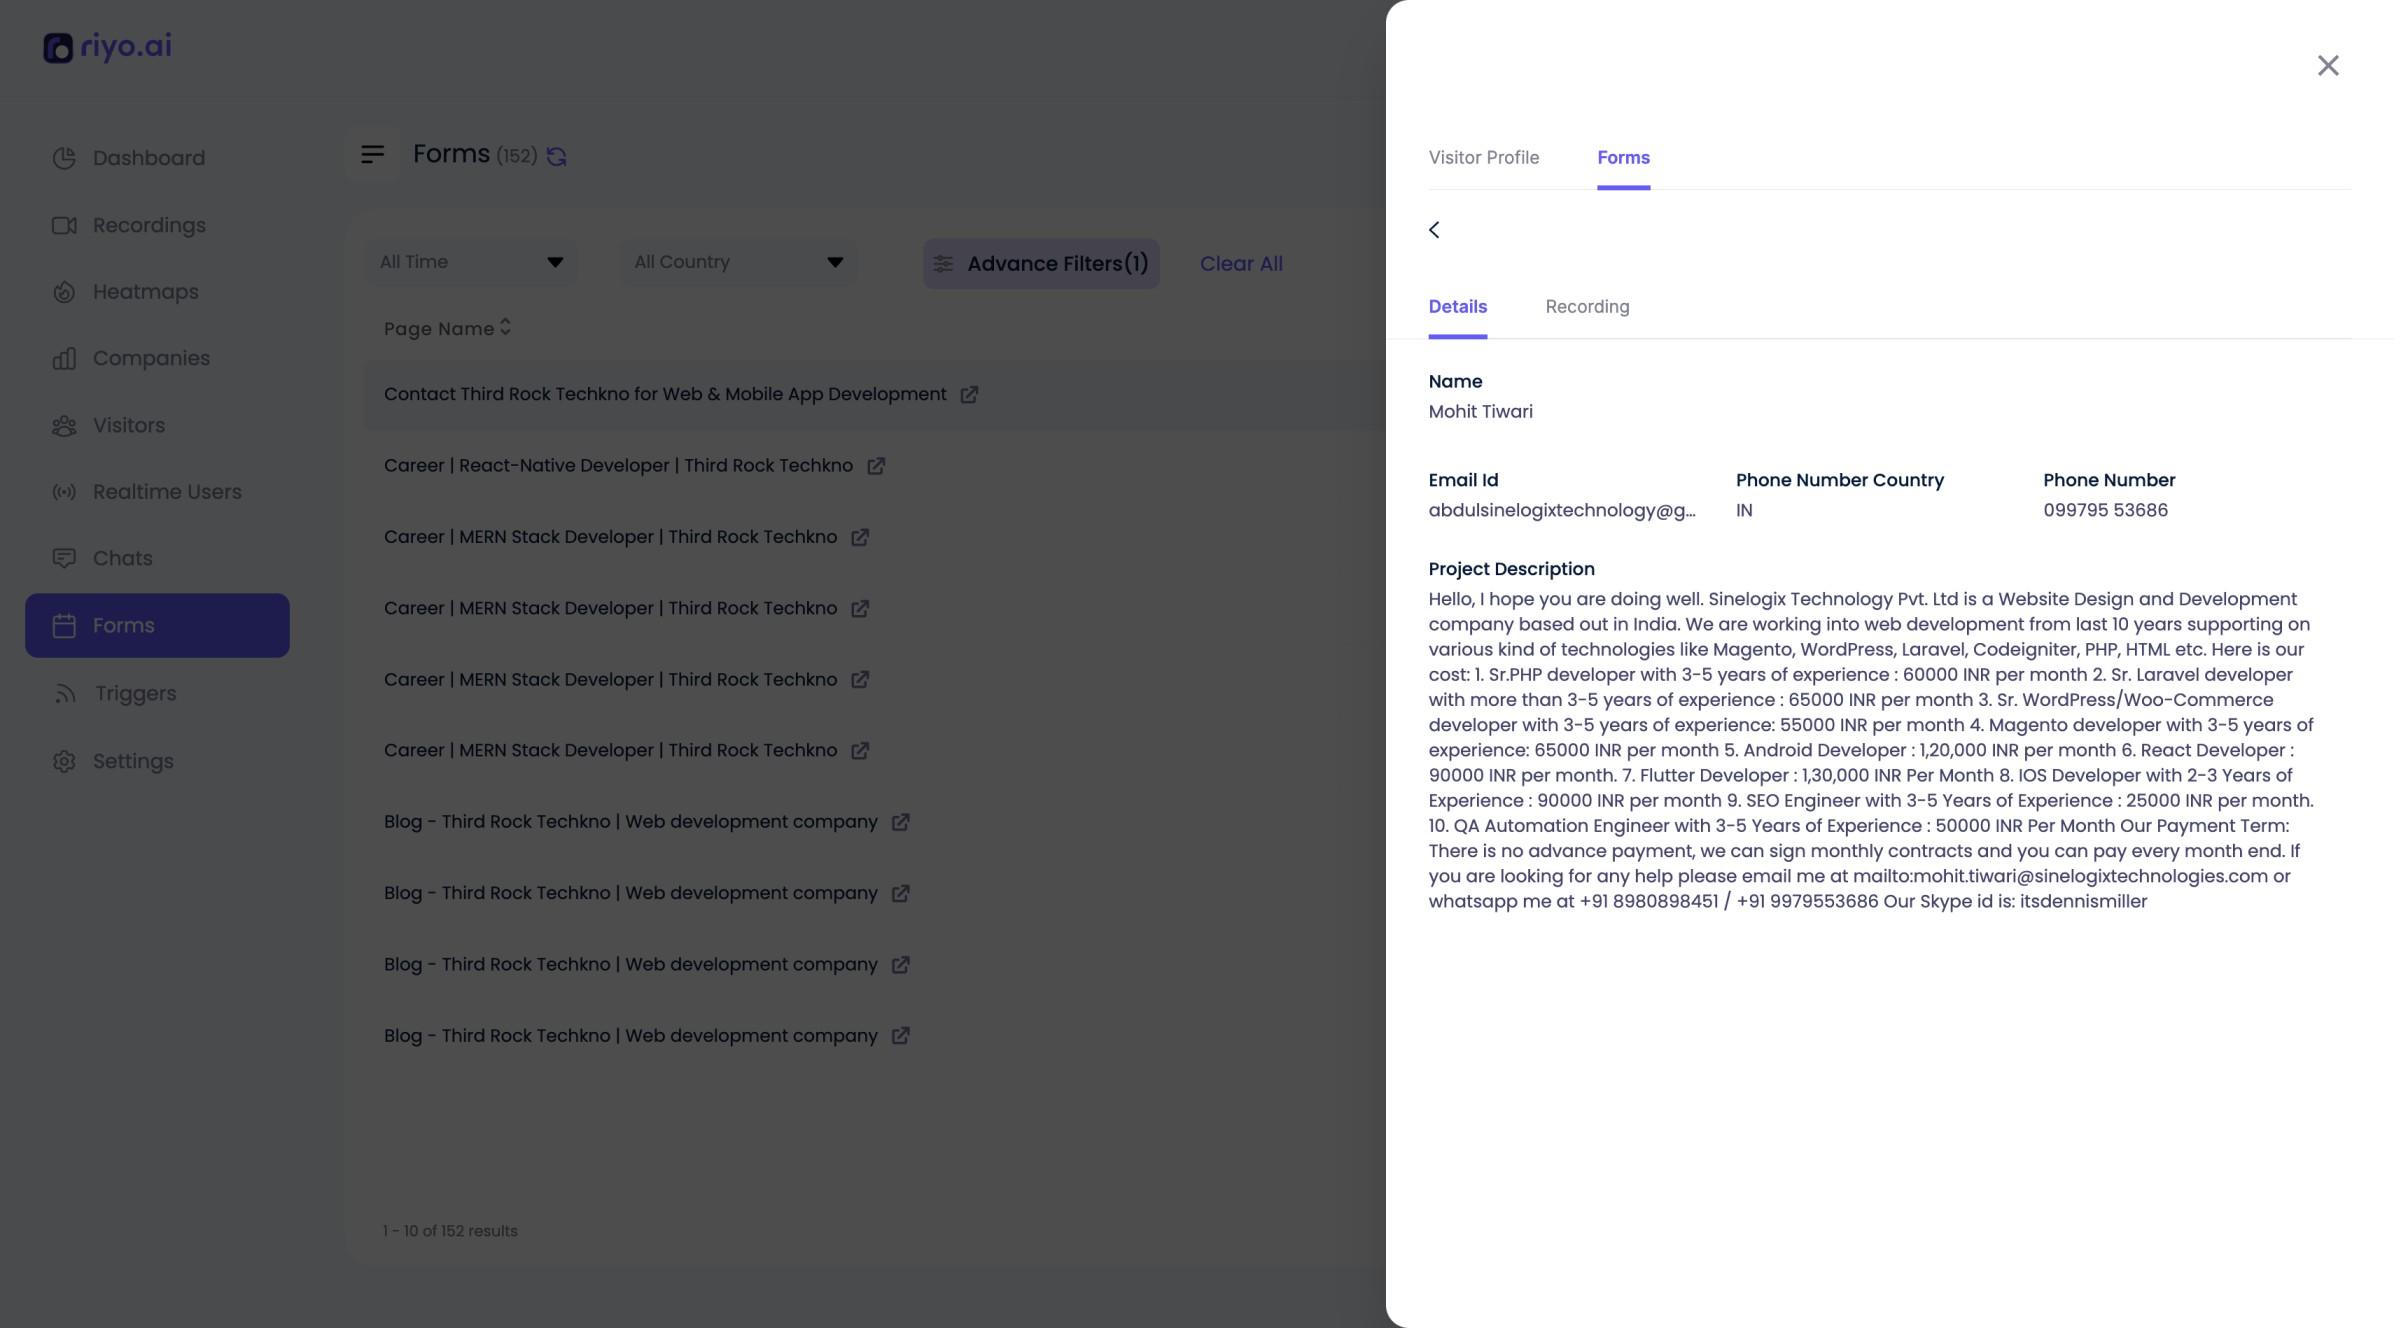This screenshot has height=1328, width=2394.
Task: Open the Chats panel
Action: (121, 558)
